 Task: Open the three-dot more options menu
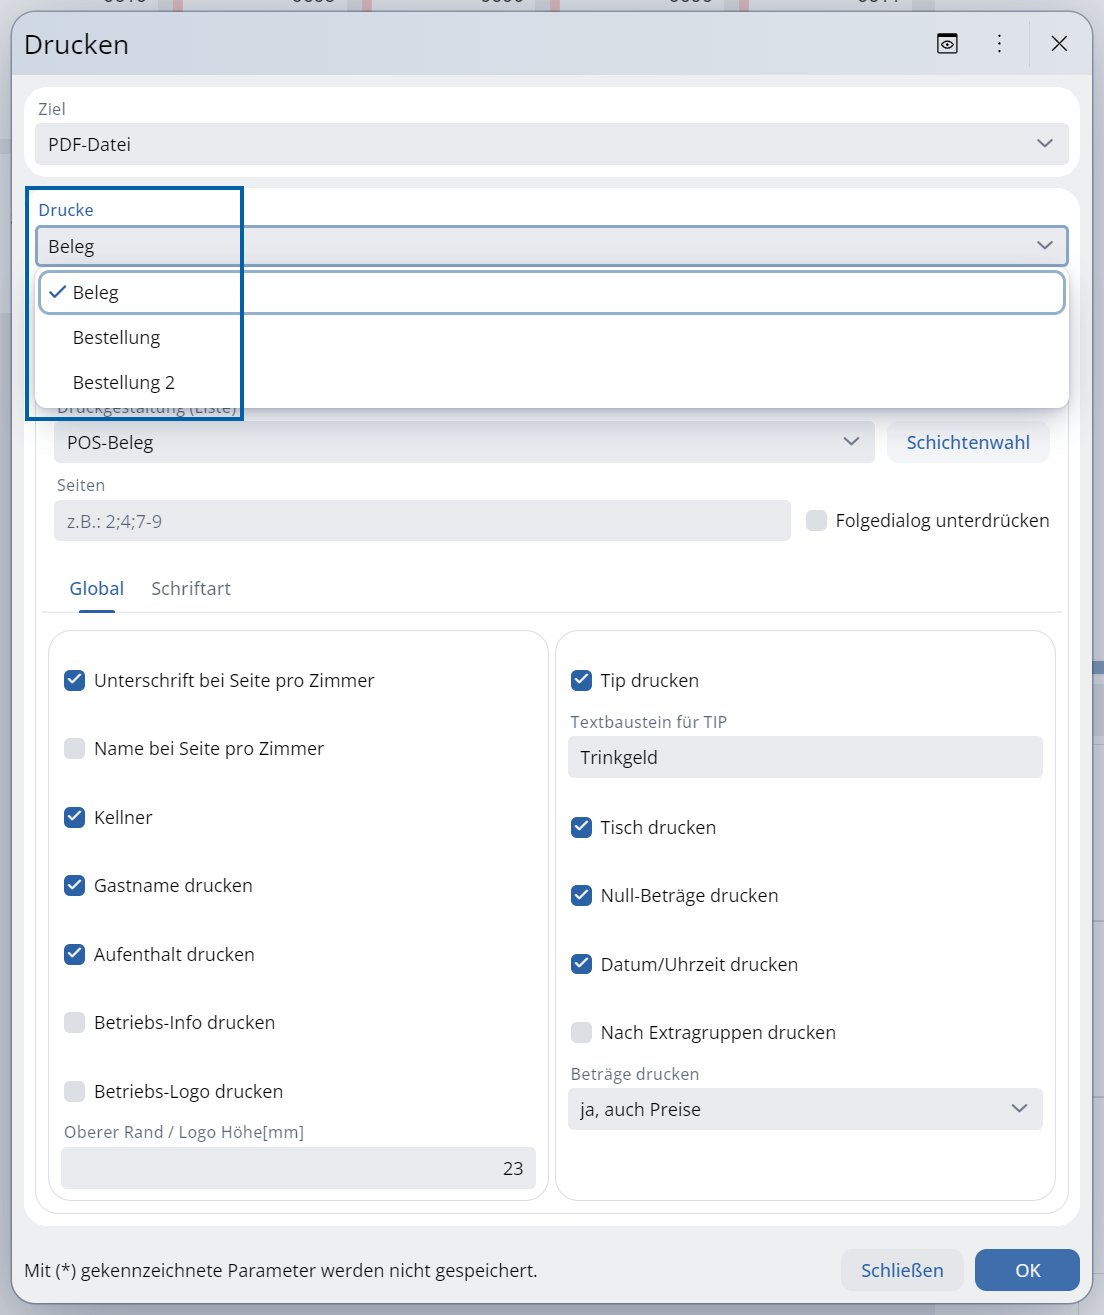pos(999,43)
